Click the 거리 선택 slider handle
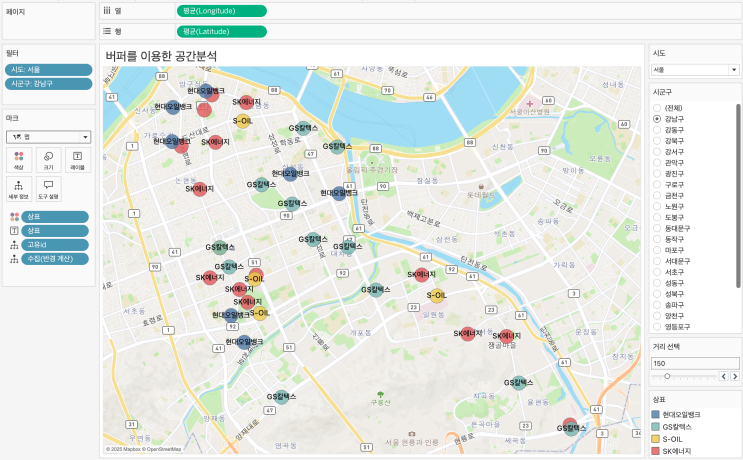This screenshot has width=743, height=460. pyautogui.click(x=667, y=376)
